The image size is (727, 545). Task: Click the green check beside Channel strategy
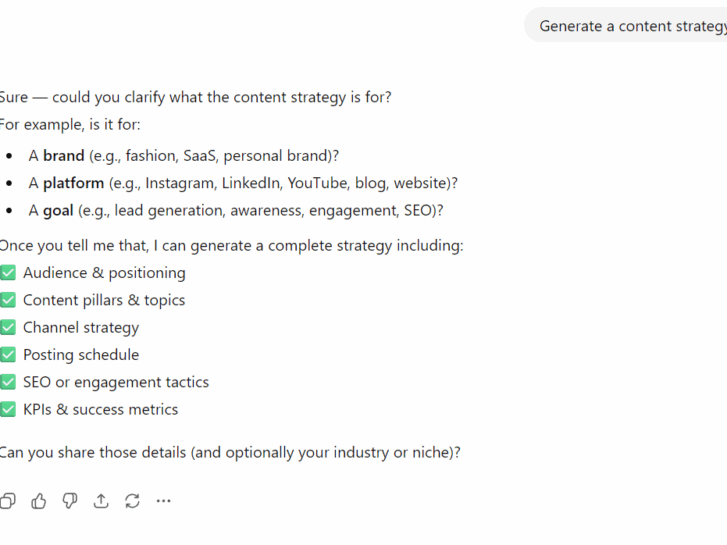point(8,327)
